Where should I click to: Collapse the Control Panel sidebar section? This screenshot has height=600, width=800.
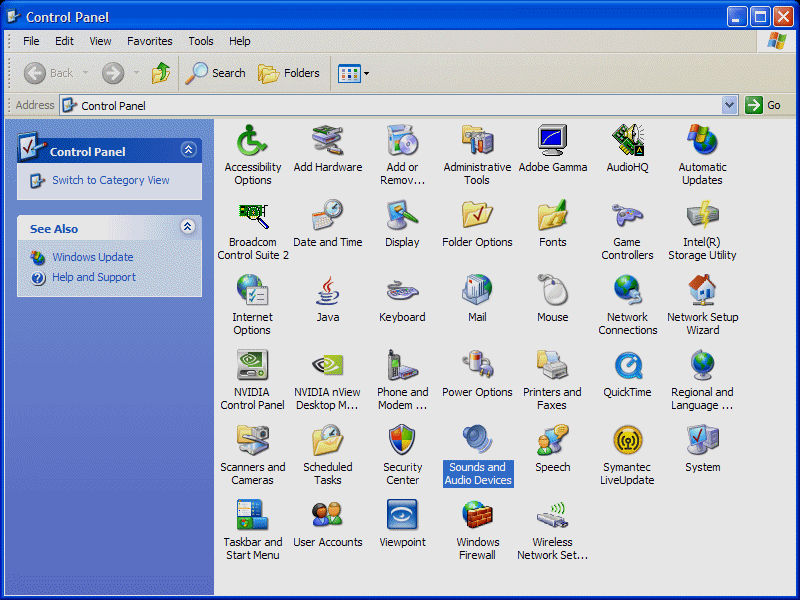click(188, 150)
